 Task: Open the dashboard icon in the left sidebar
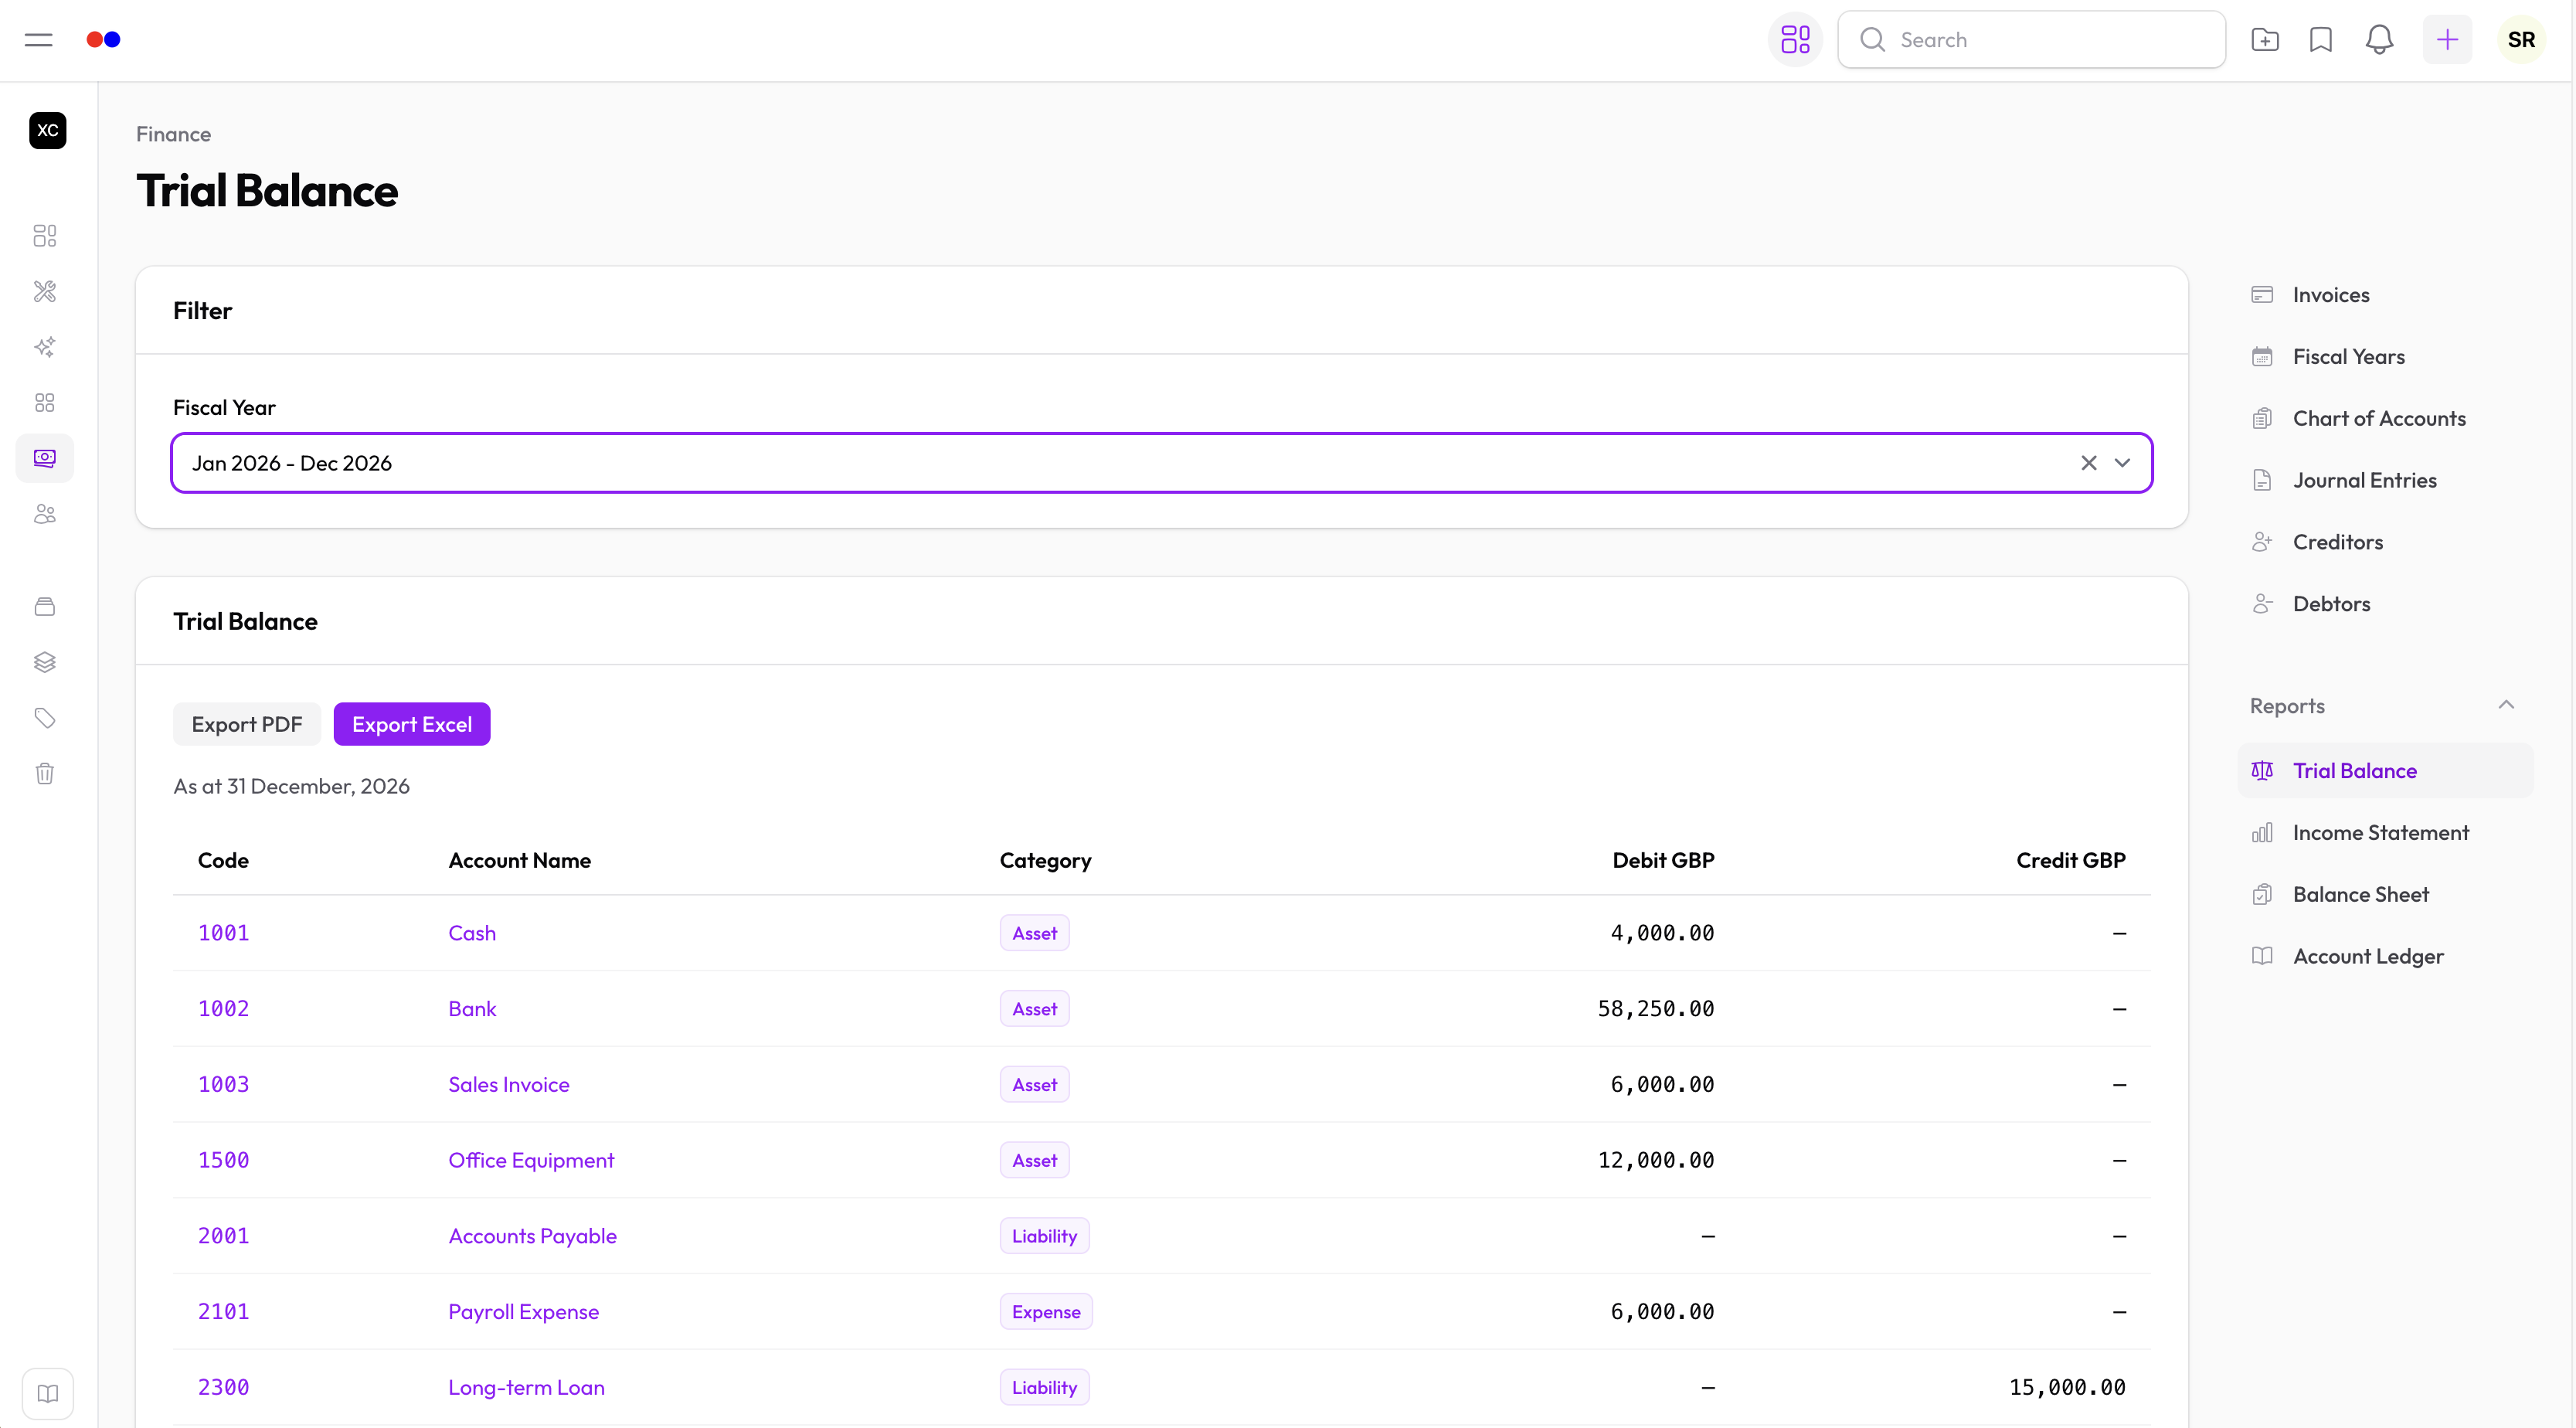coord(45,236)
